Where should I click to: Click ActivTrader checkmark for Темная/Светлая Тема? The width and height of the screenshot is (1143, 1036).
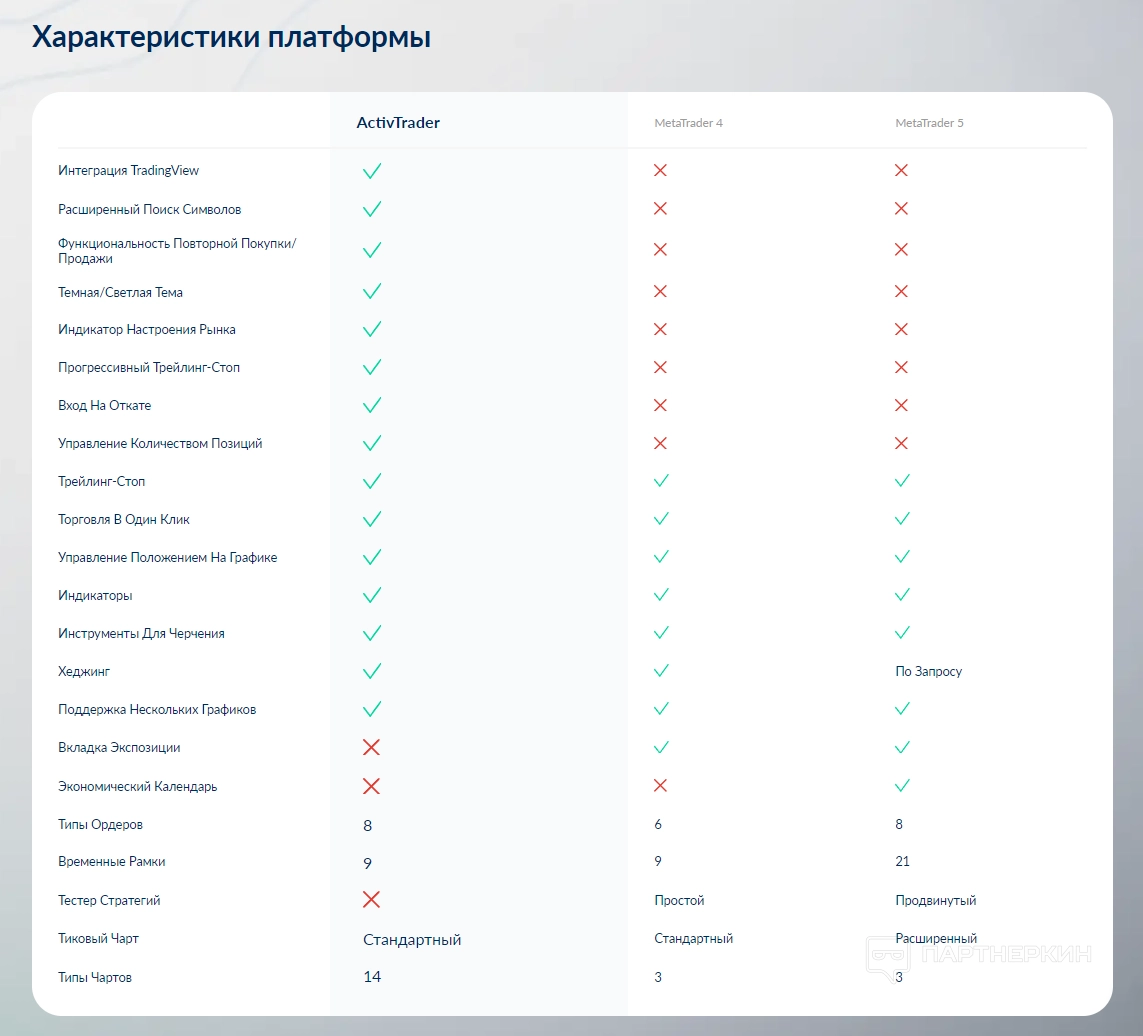pos(372,292)
